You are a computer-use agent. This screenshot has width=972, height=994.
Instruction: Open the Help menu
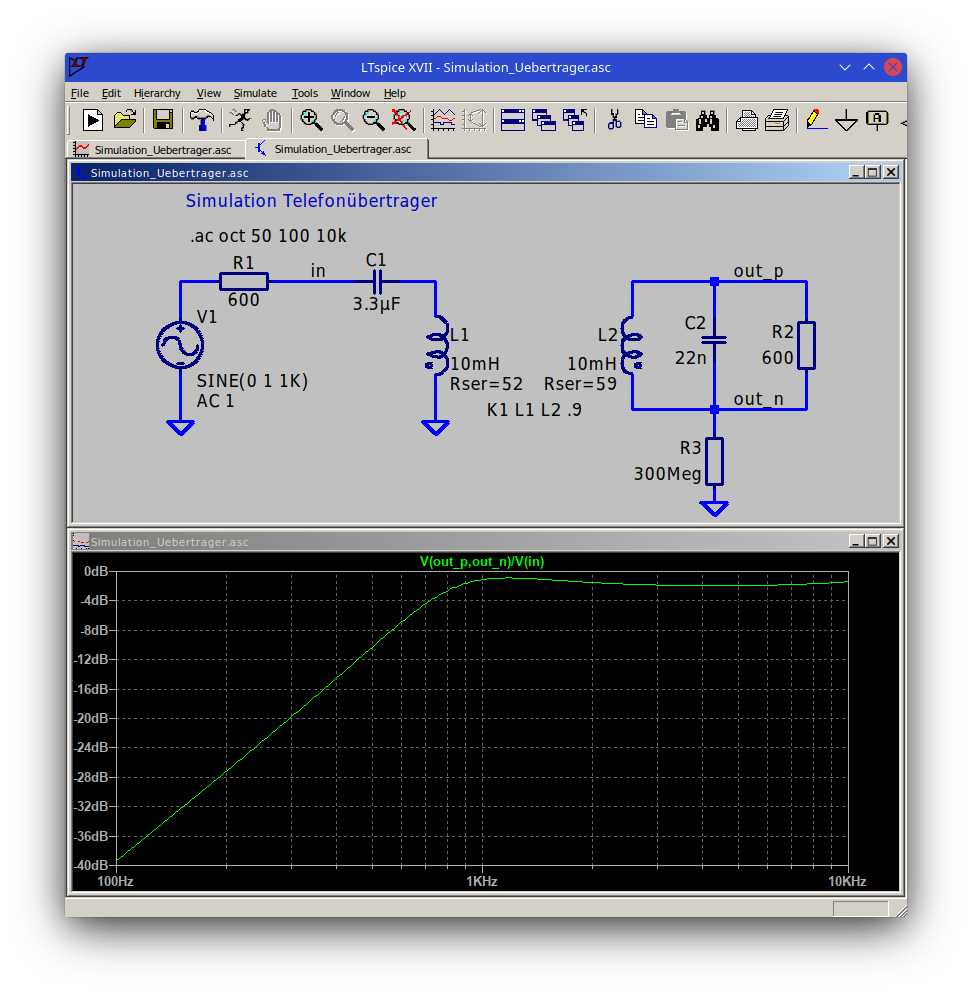[x=394, y=93]
